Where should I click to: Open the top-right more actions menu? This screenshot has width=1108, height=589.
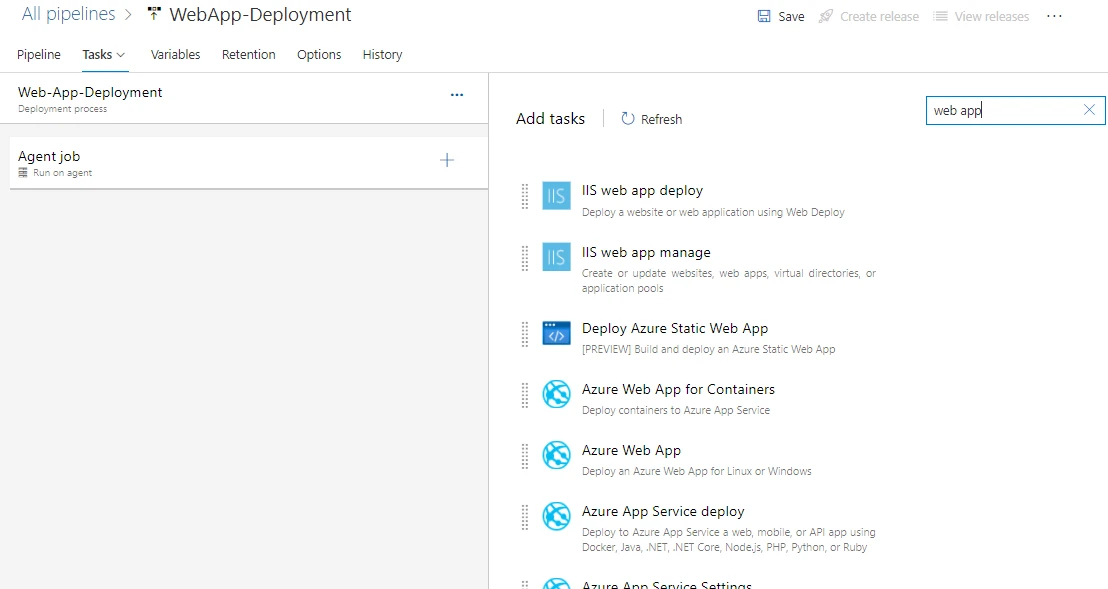[x=1054, y=16]
